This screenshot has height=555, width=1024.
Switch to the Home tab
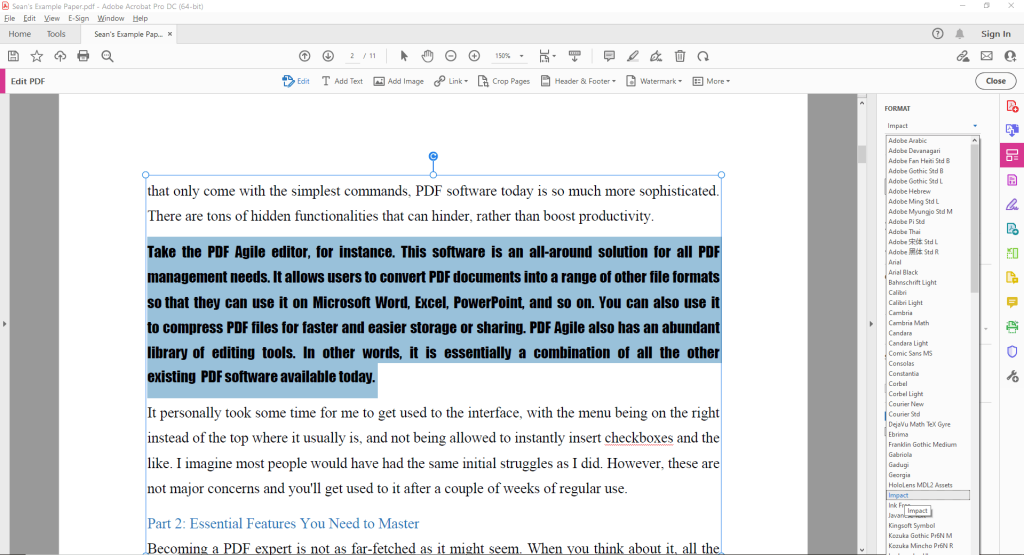[x=20, y=34]
